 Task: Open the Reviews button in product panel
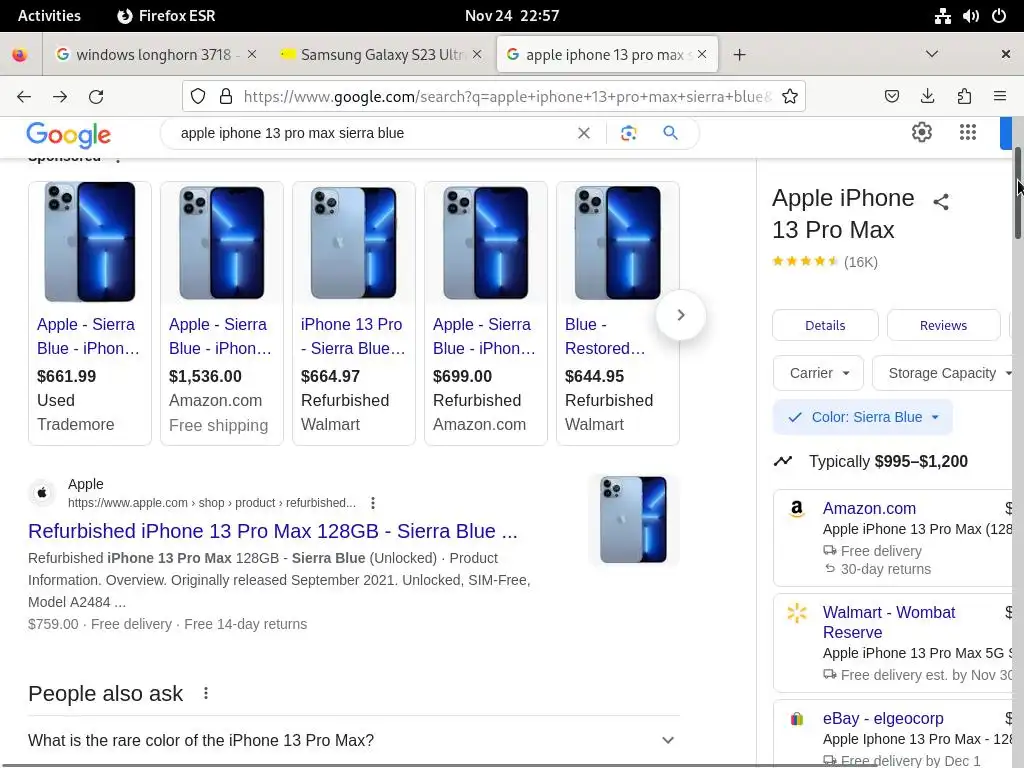943,325
